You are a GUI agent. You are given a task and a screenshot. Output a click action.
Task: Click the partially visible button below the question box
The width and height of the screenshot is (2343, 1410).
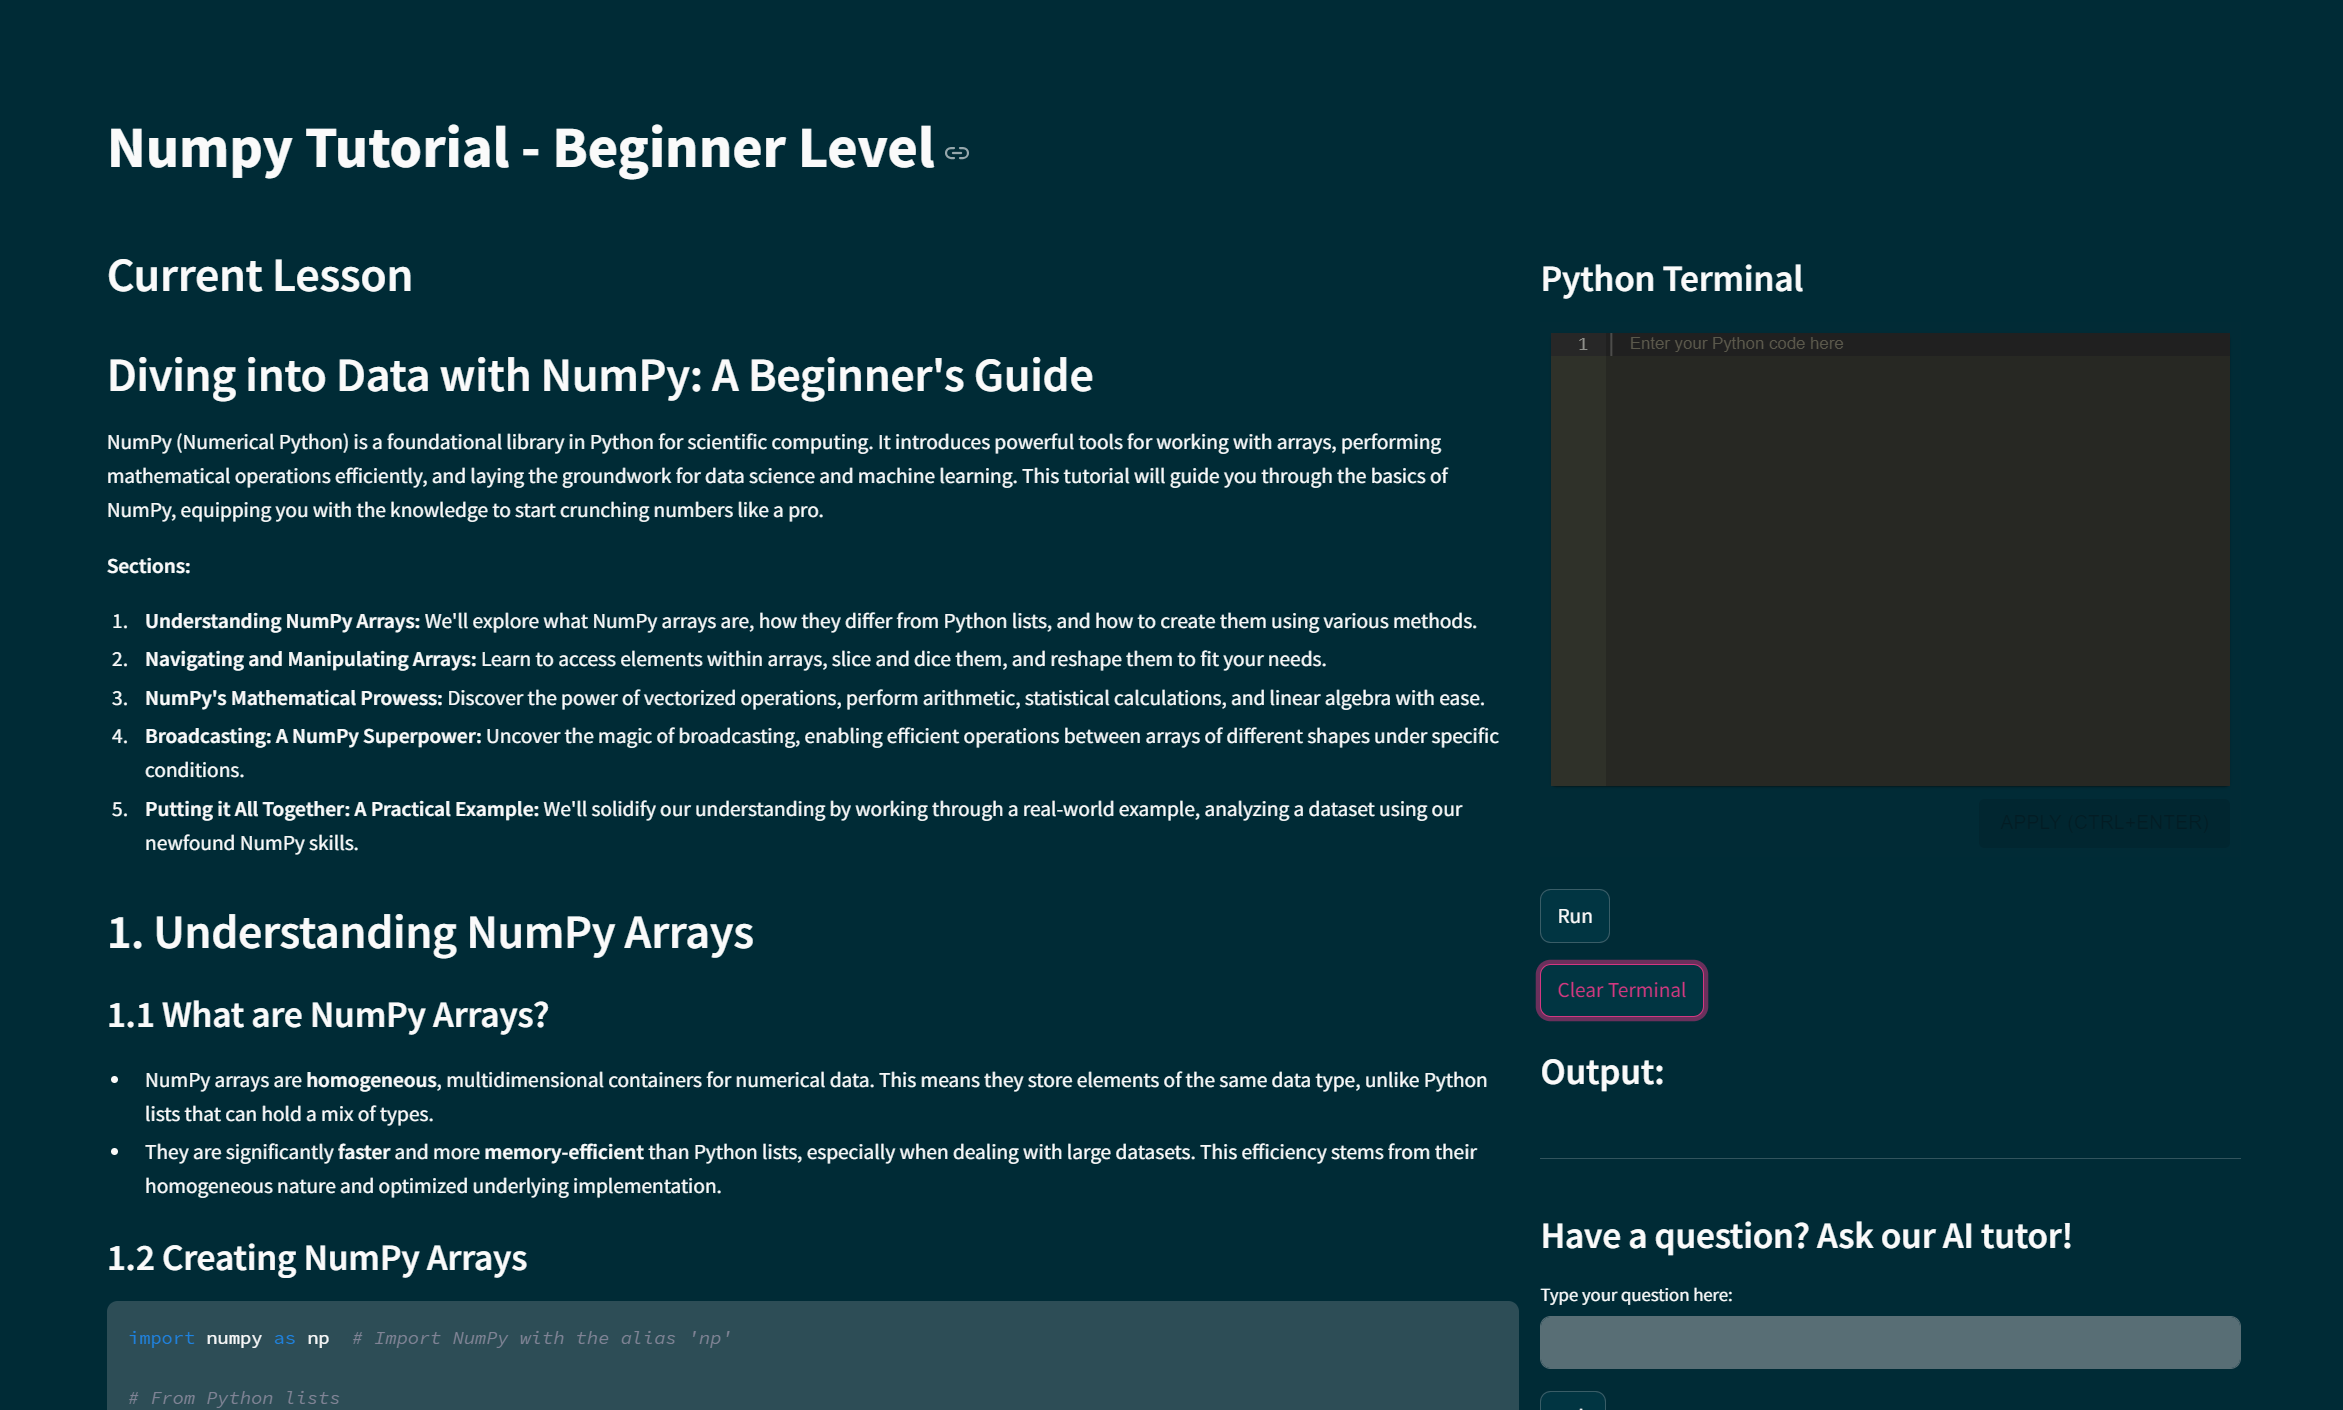(1574, 1402)
